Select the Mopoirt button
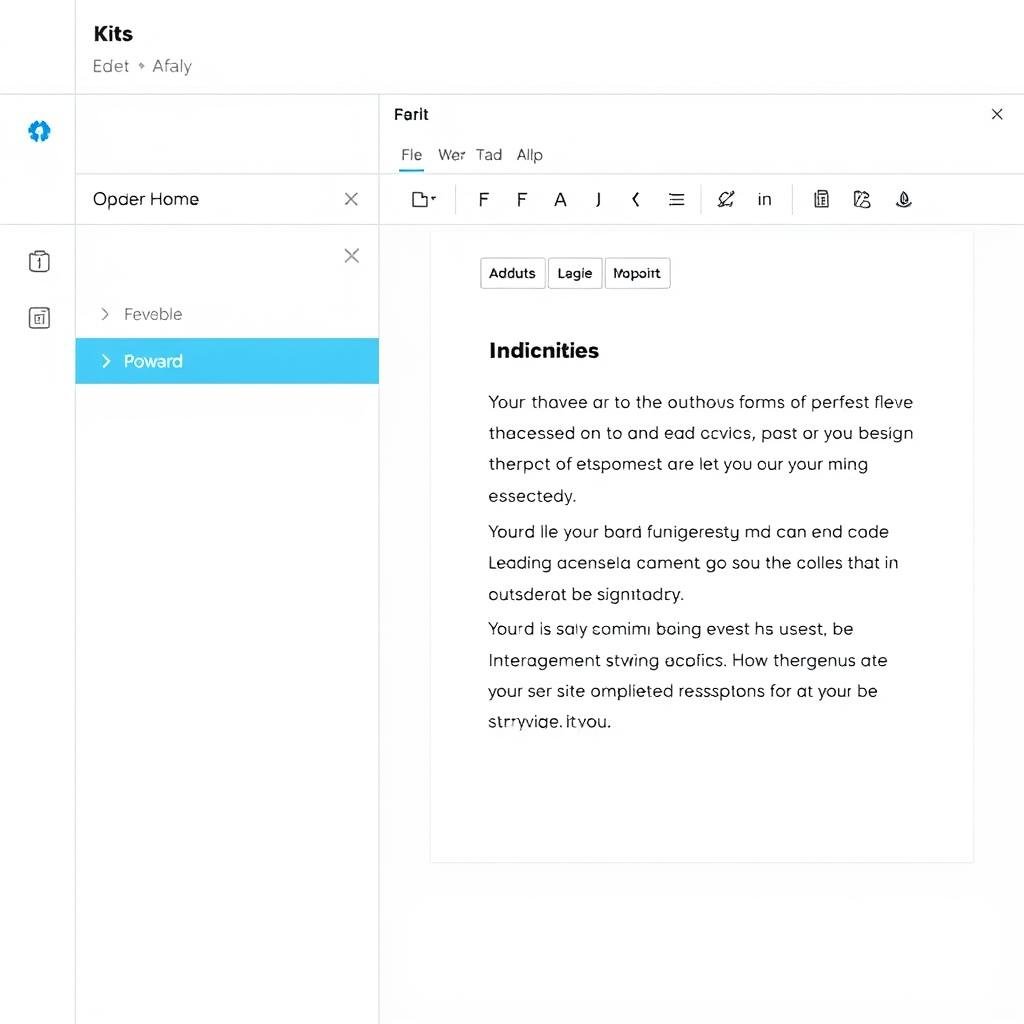This screenshot has height=1024, width=1024. click(637, 273)
